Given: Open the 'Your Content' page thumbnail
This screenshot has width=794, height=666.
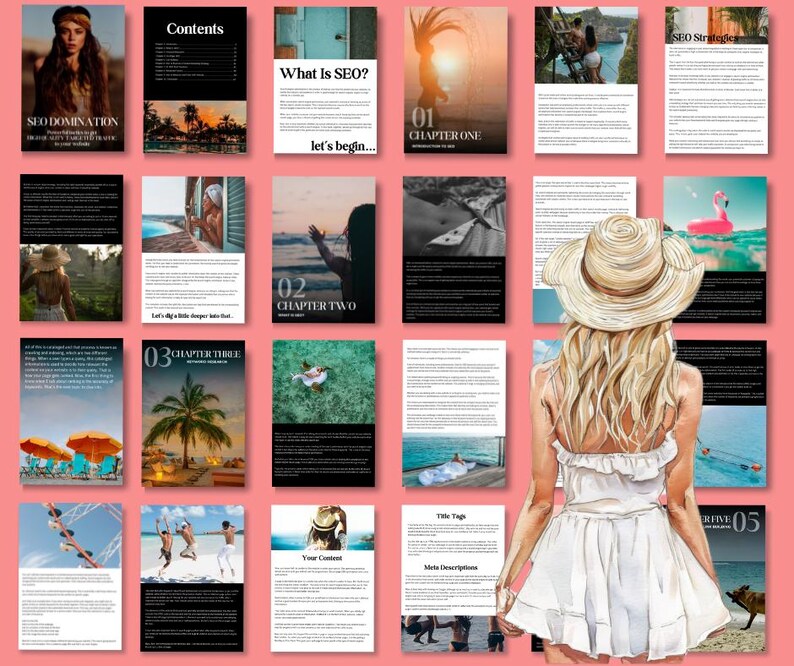Looking at the screenshot, I should [x=323, y=578].
